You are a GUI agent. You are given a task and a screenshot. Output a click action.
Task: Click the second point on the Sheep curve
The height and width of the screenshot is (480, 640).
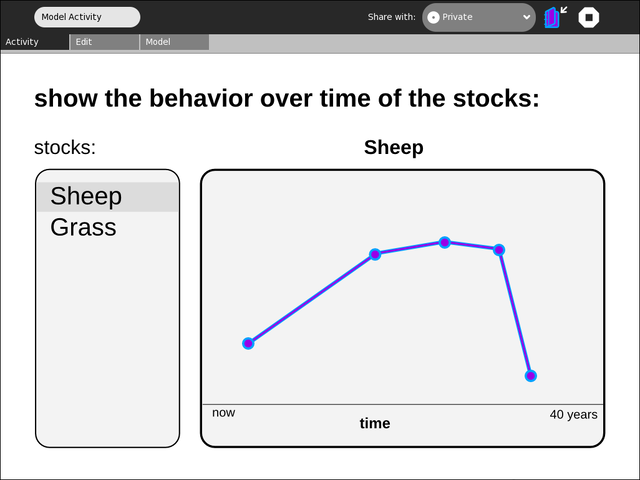coord(375,254)
